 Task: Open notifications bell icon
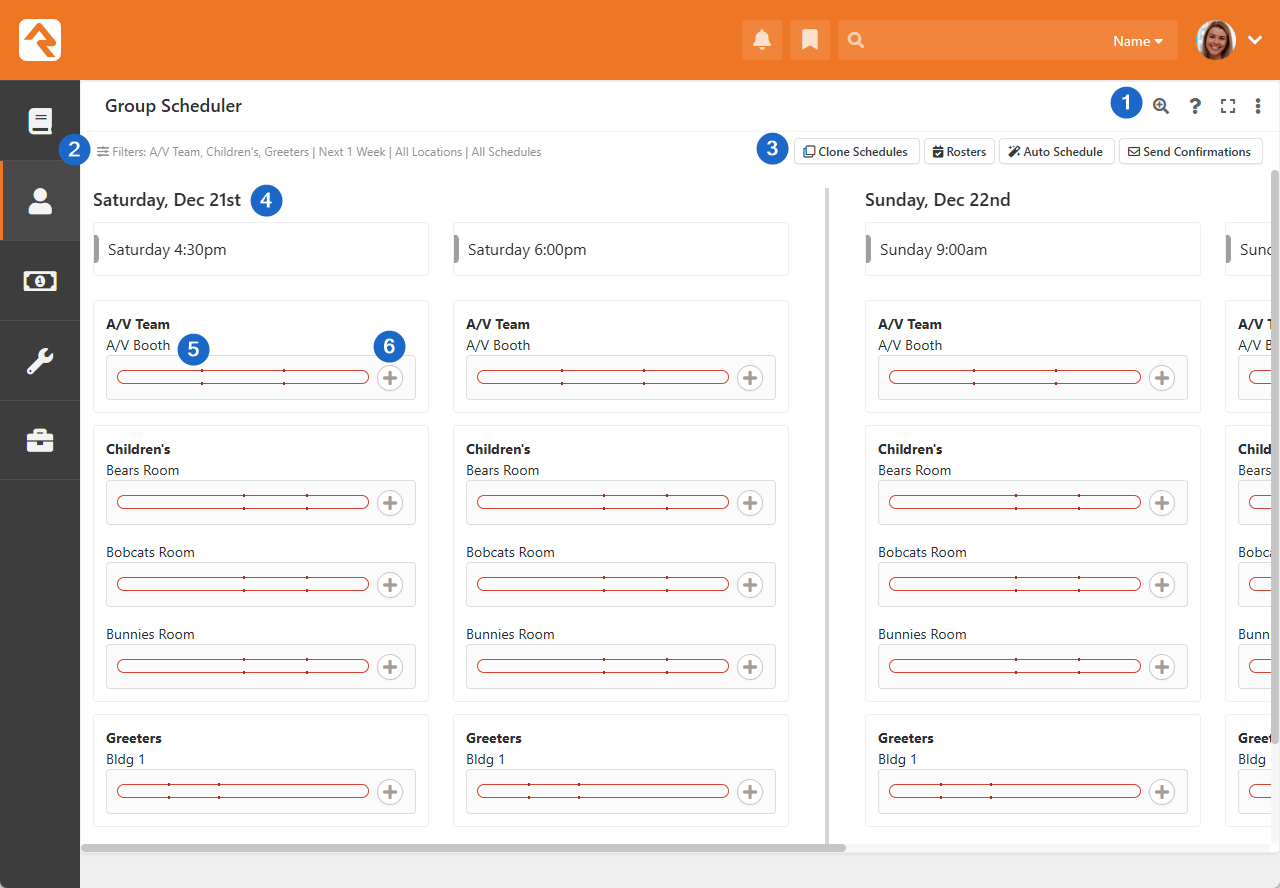tap(762, 40)
